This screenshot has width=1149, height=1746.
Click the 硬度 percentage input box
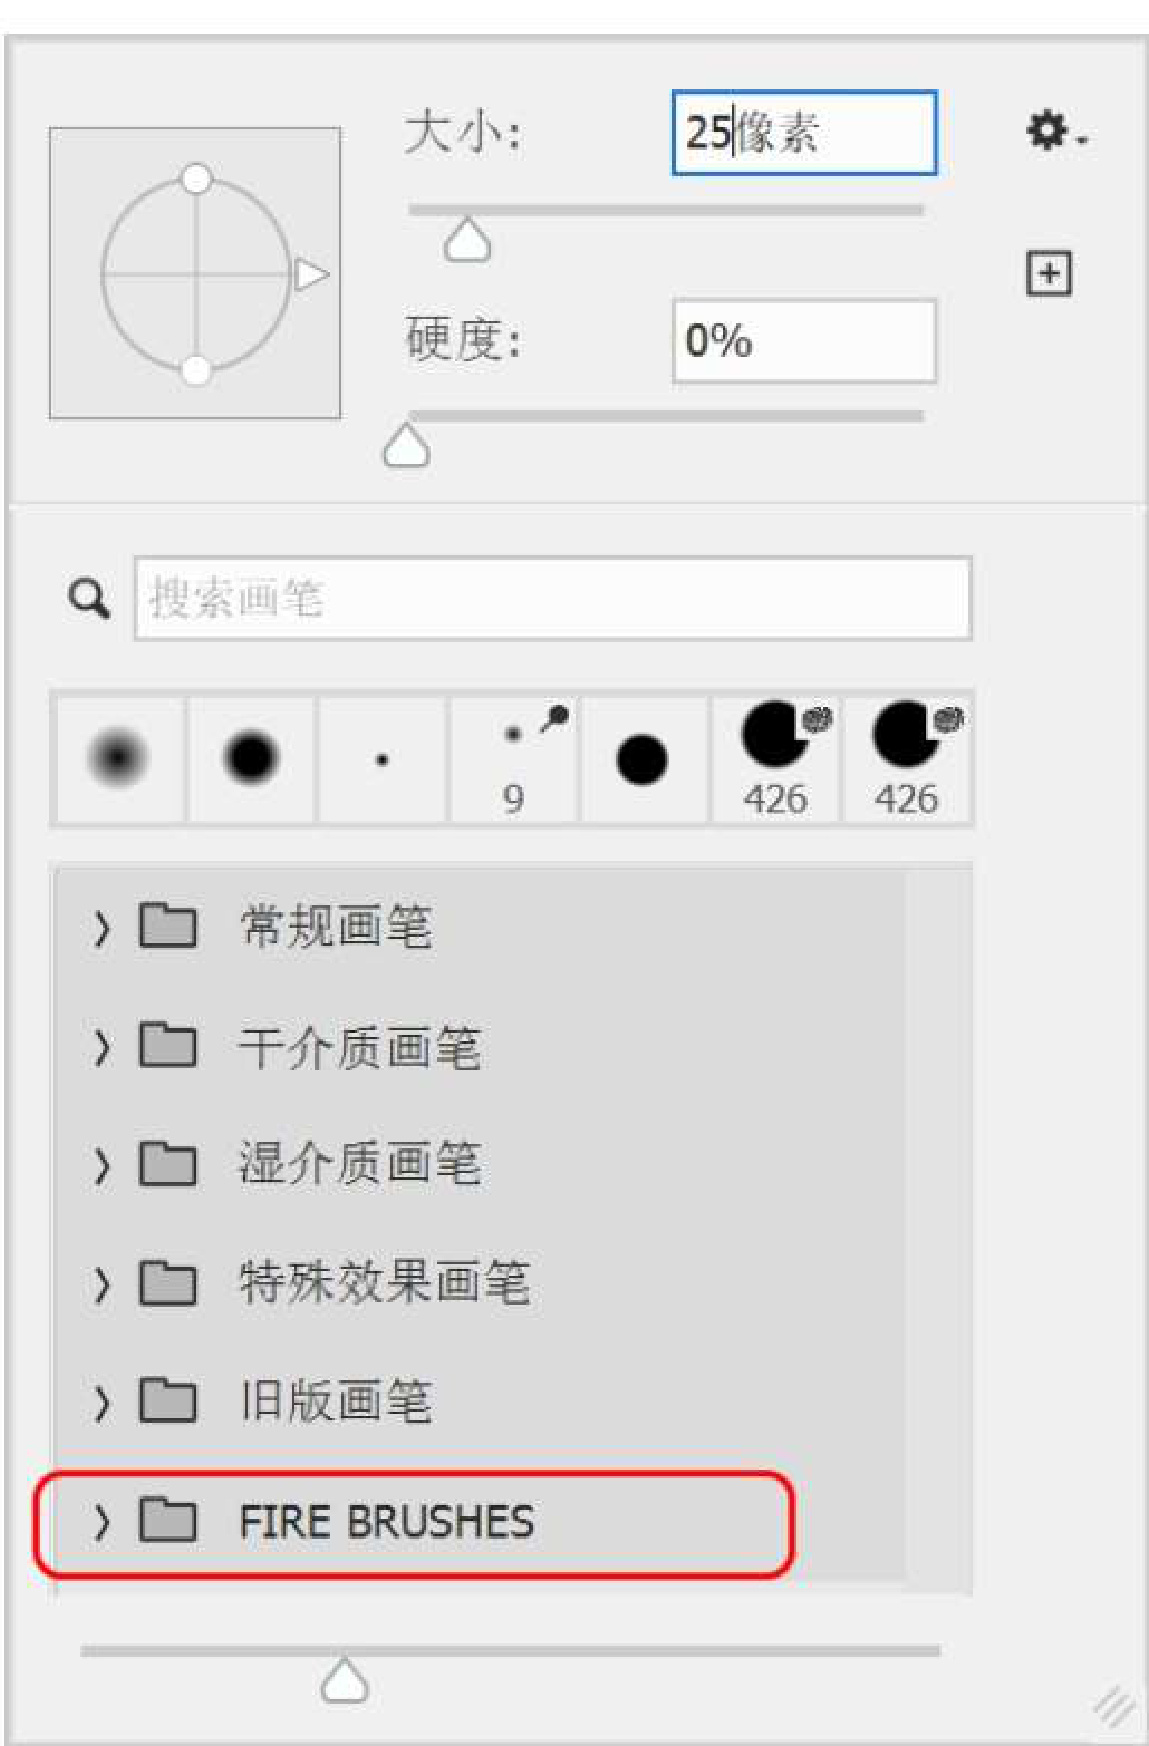[803, 341]
